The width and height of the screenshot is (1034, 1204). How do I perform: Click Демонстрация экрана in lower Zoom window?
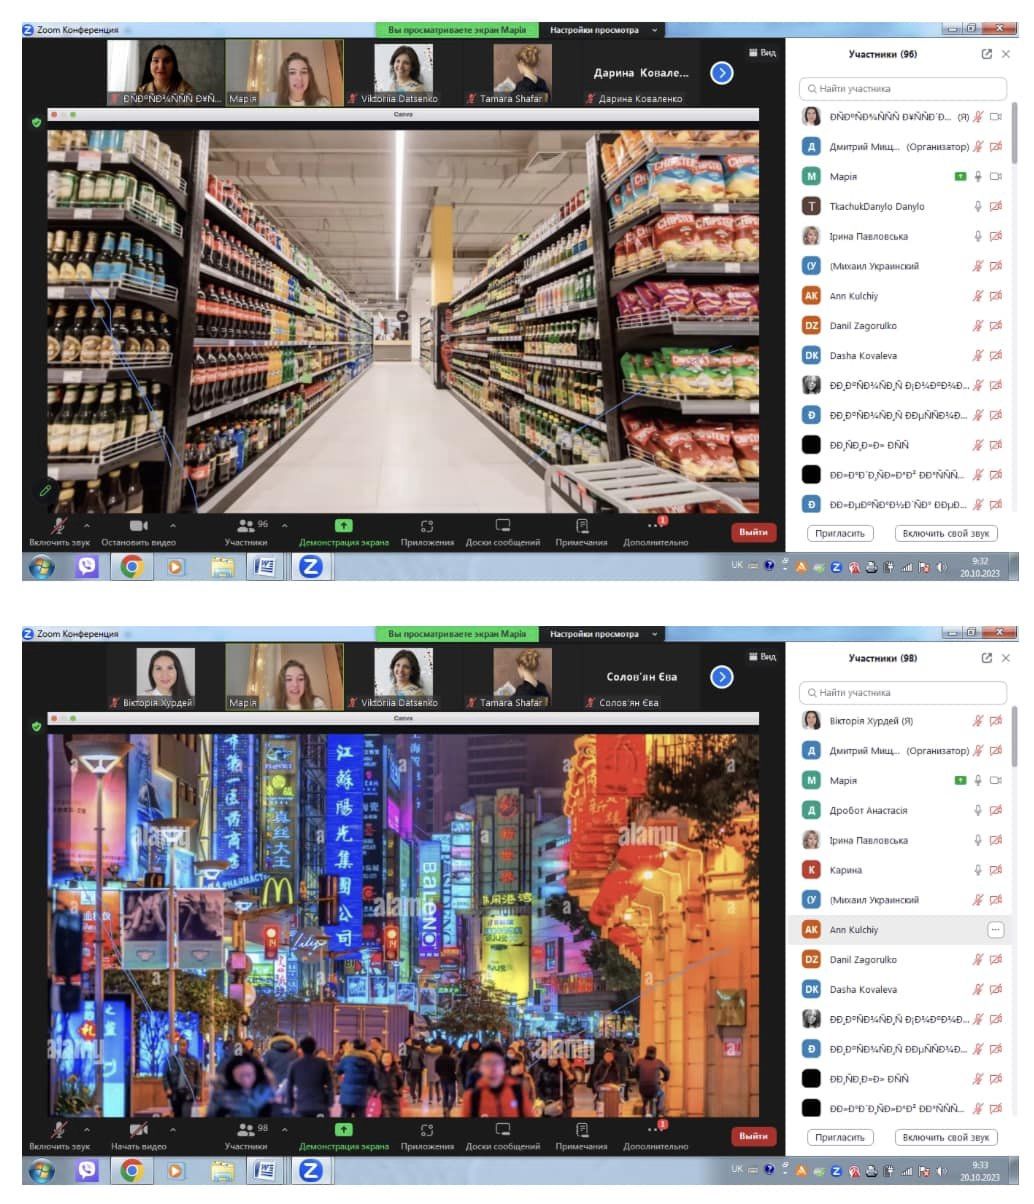point(344,1135)
